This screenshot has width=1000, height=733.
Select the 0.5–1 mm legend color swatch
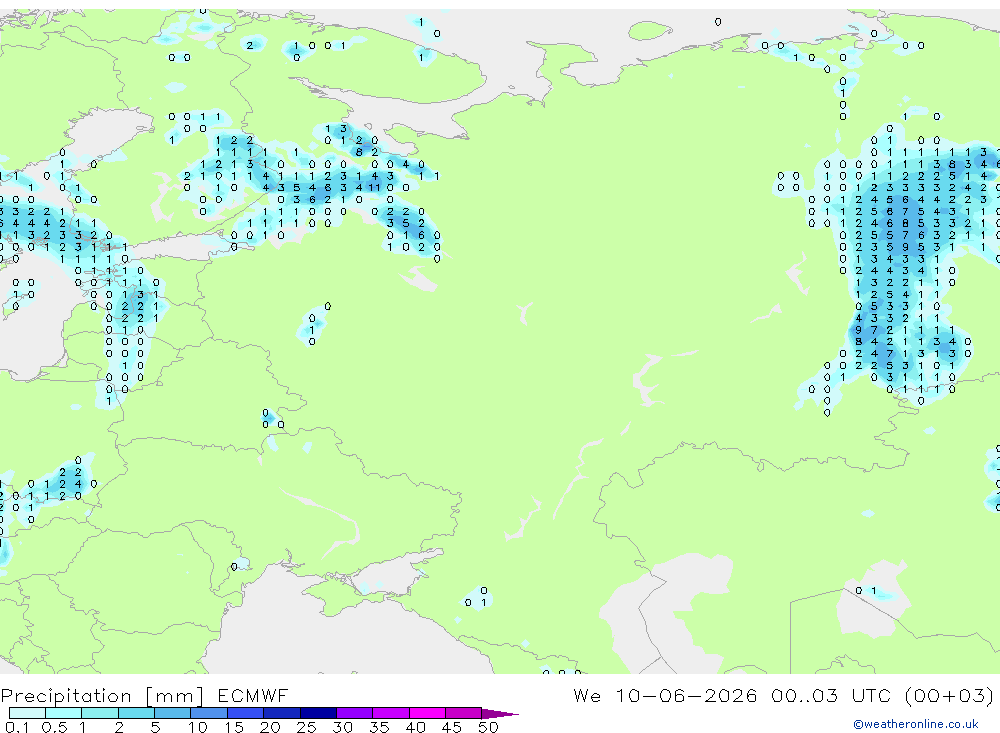(x=64, y=713)
